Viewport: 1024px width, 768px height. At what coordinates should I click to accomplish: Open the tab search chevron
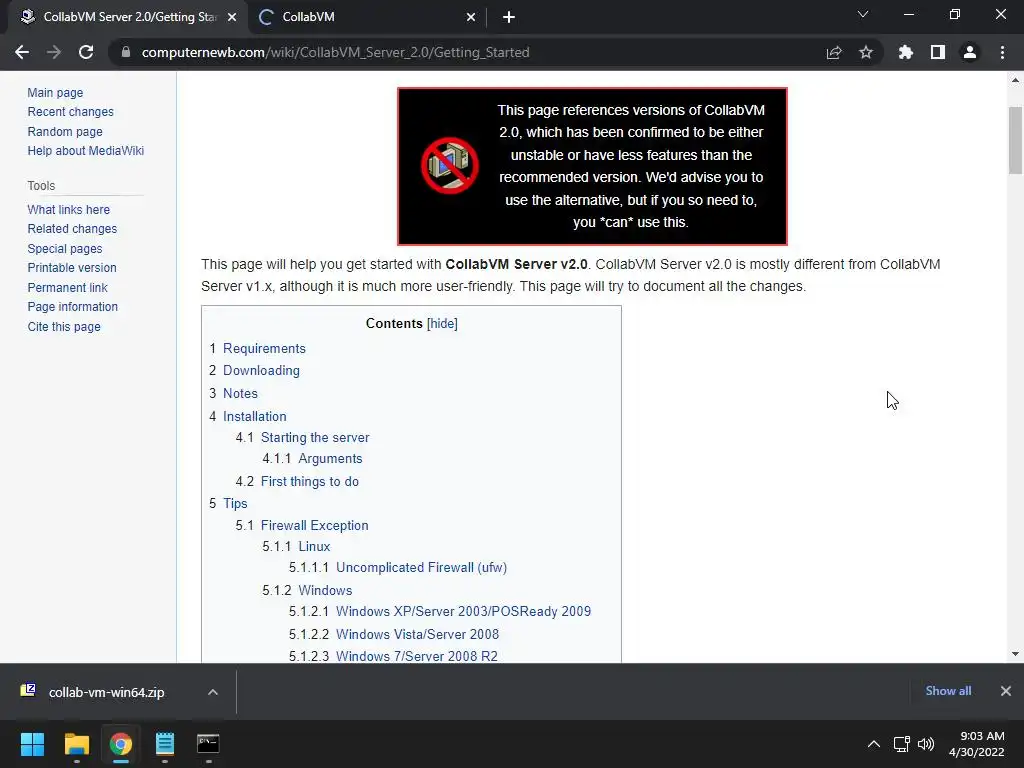pos(863,14)
